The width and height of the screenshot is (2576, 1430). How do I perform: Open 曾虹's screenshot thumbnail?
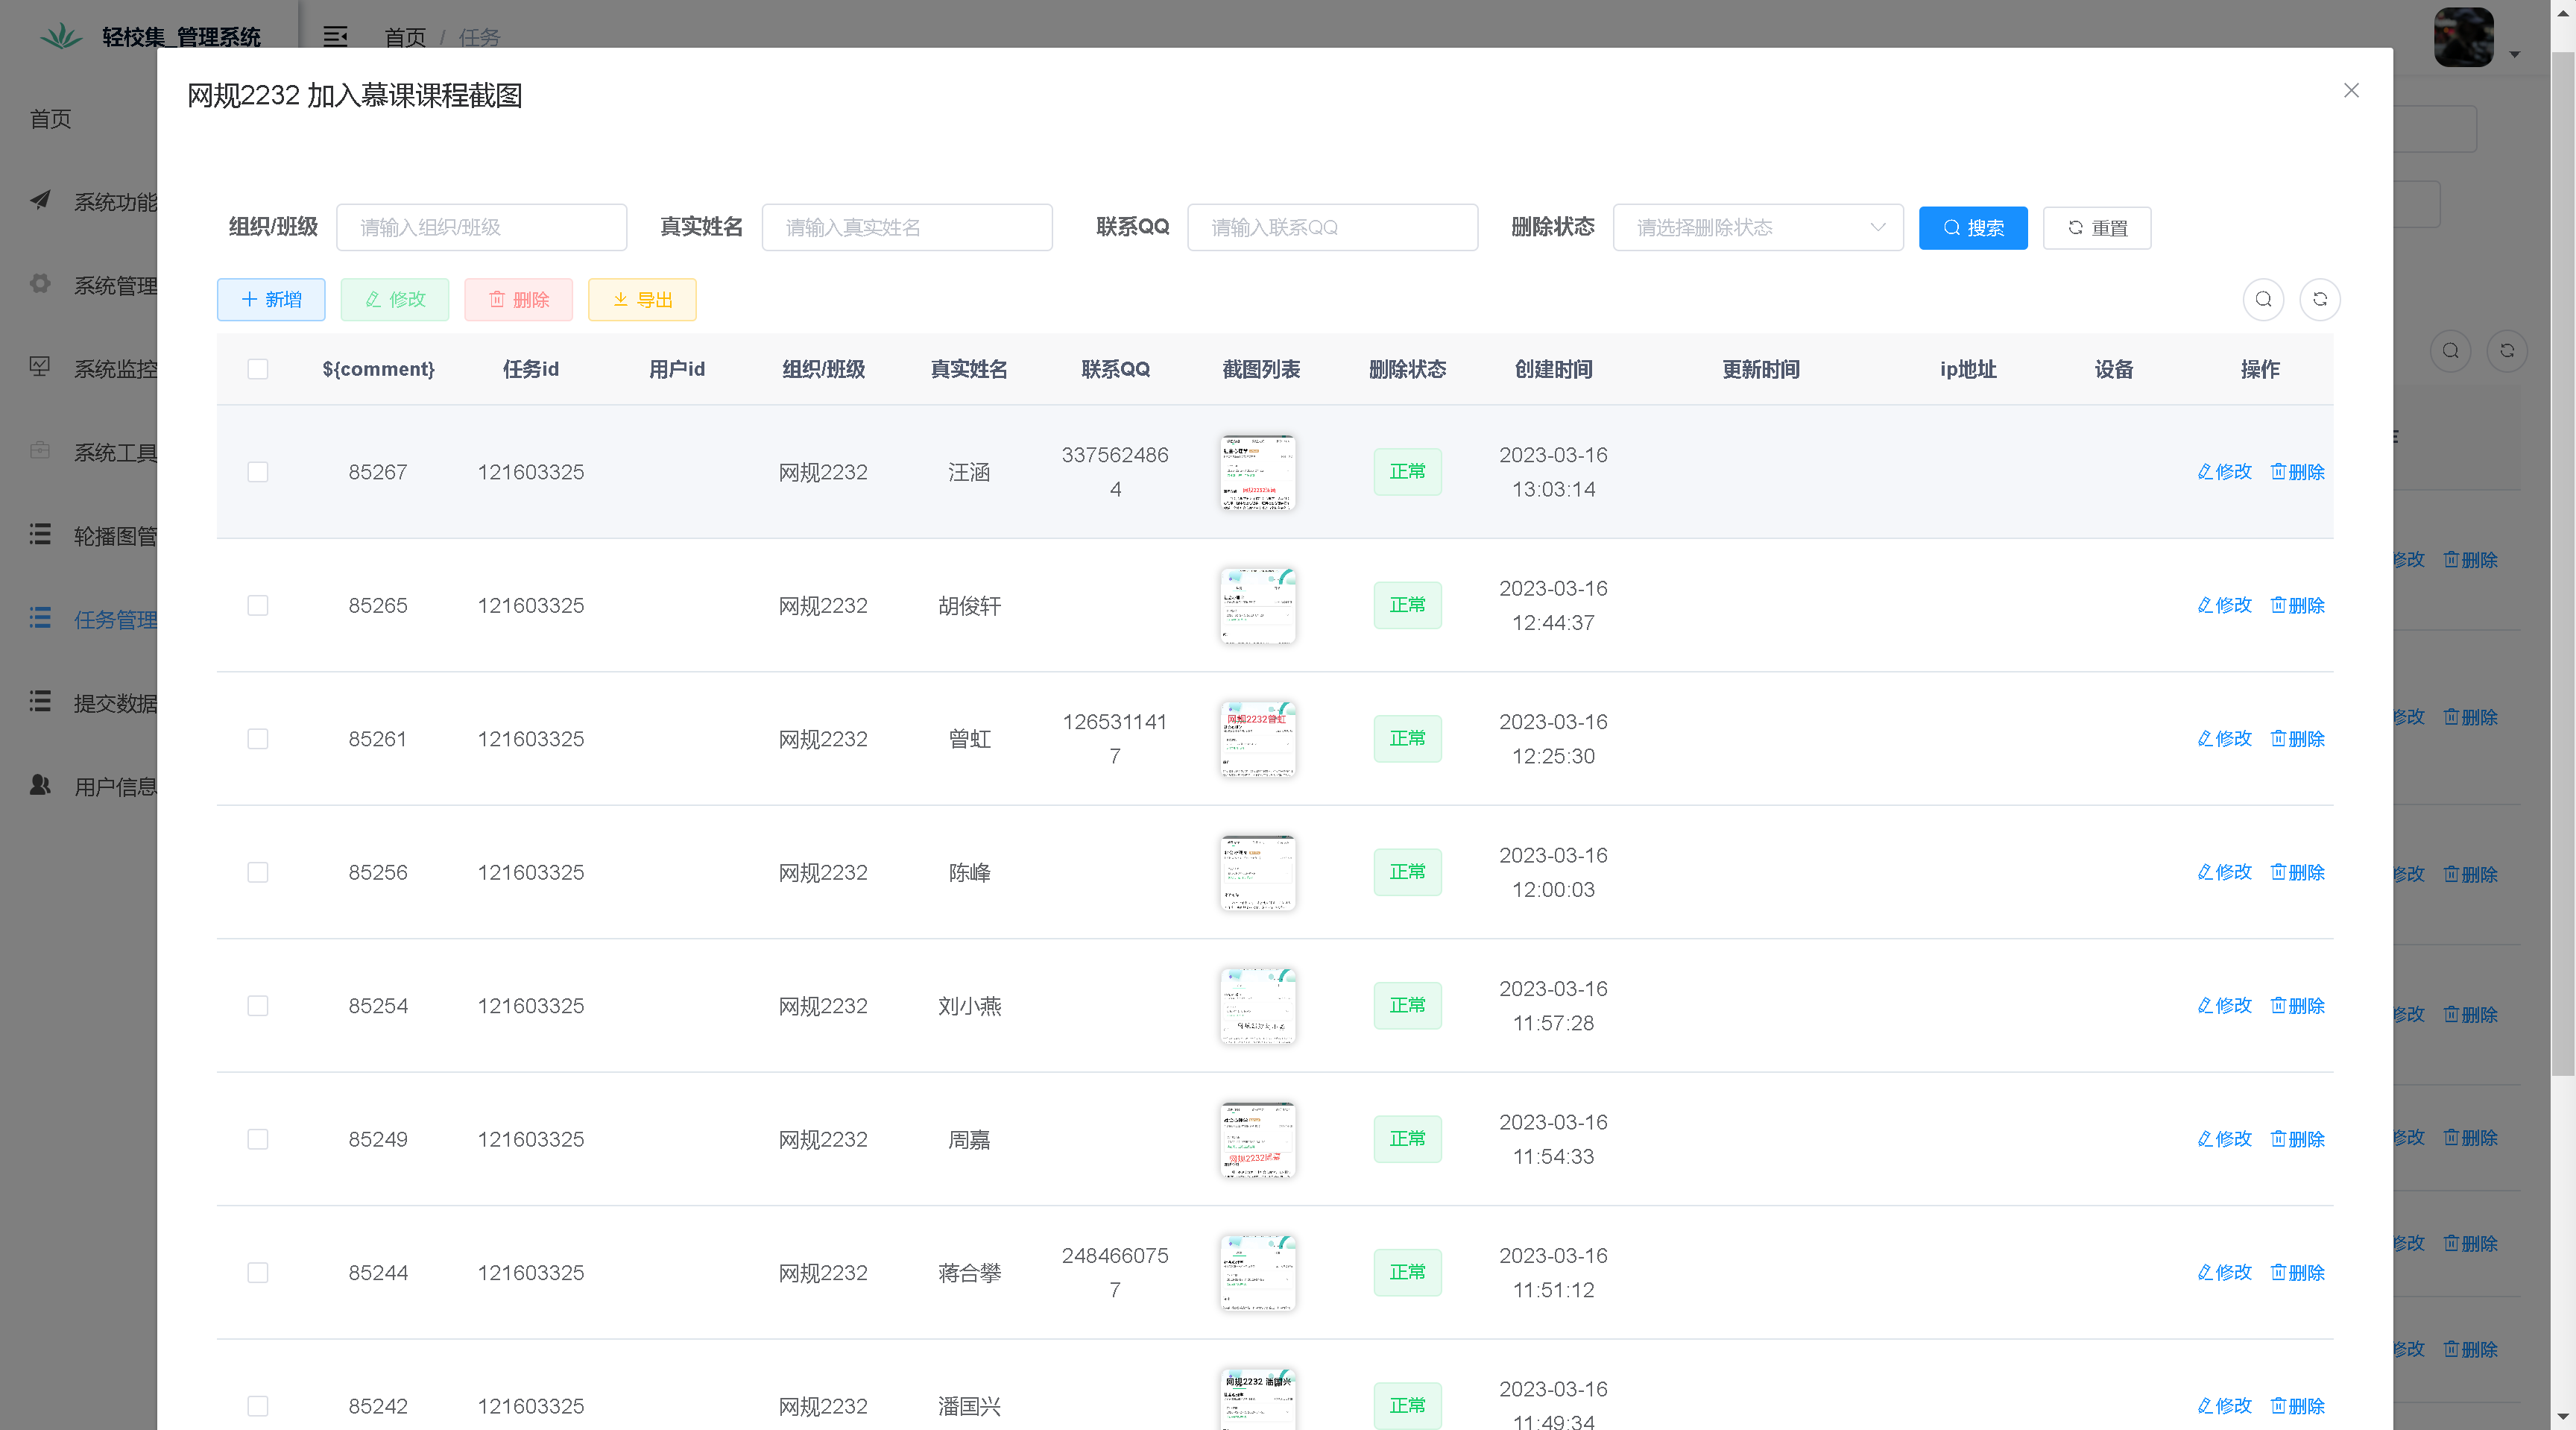pos(1258,739)
